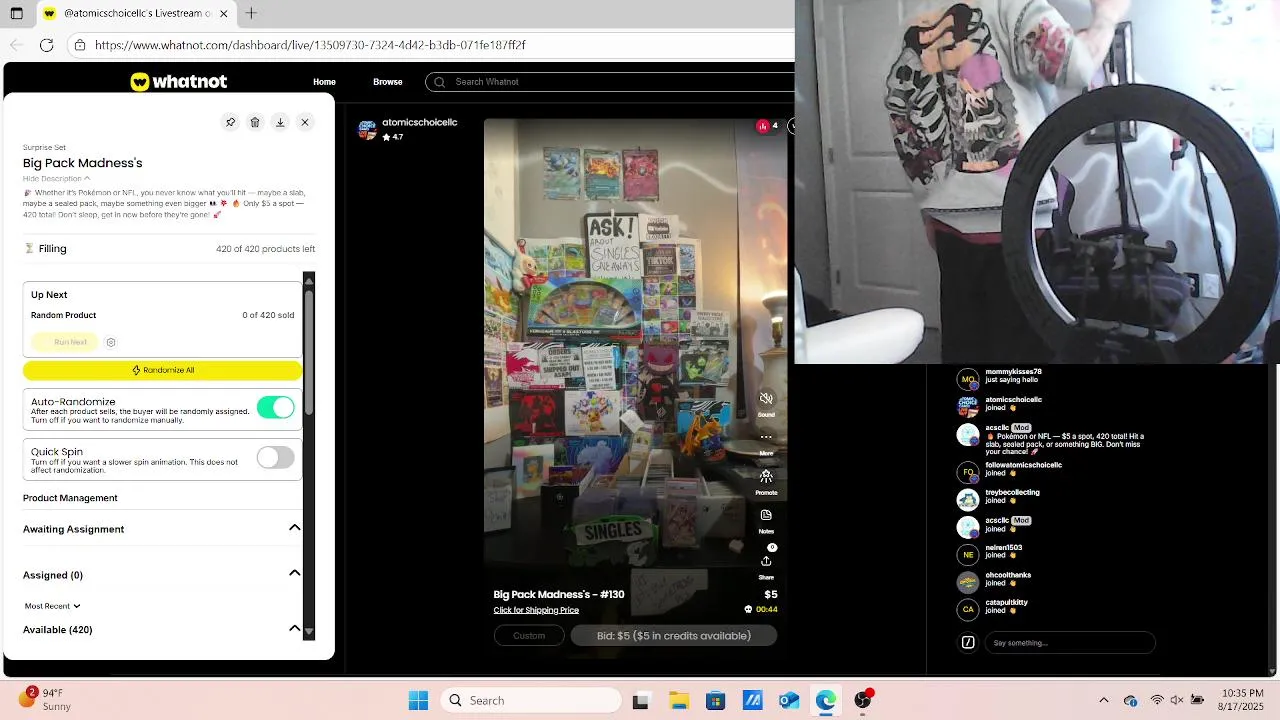1280x720 pixels.
Task: Click for Shipping Price link
Action: [x=536, y=610]
